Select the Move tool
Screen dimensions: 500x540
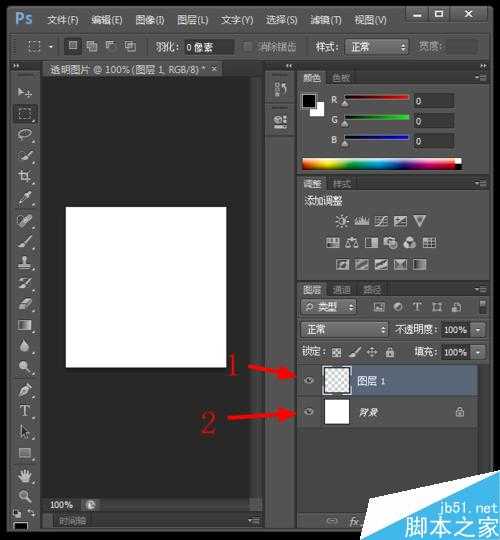coord(24,92)
